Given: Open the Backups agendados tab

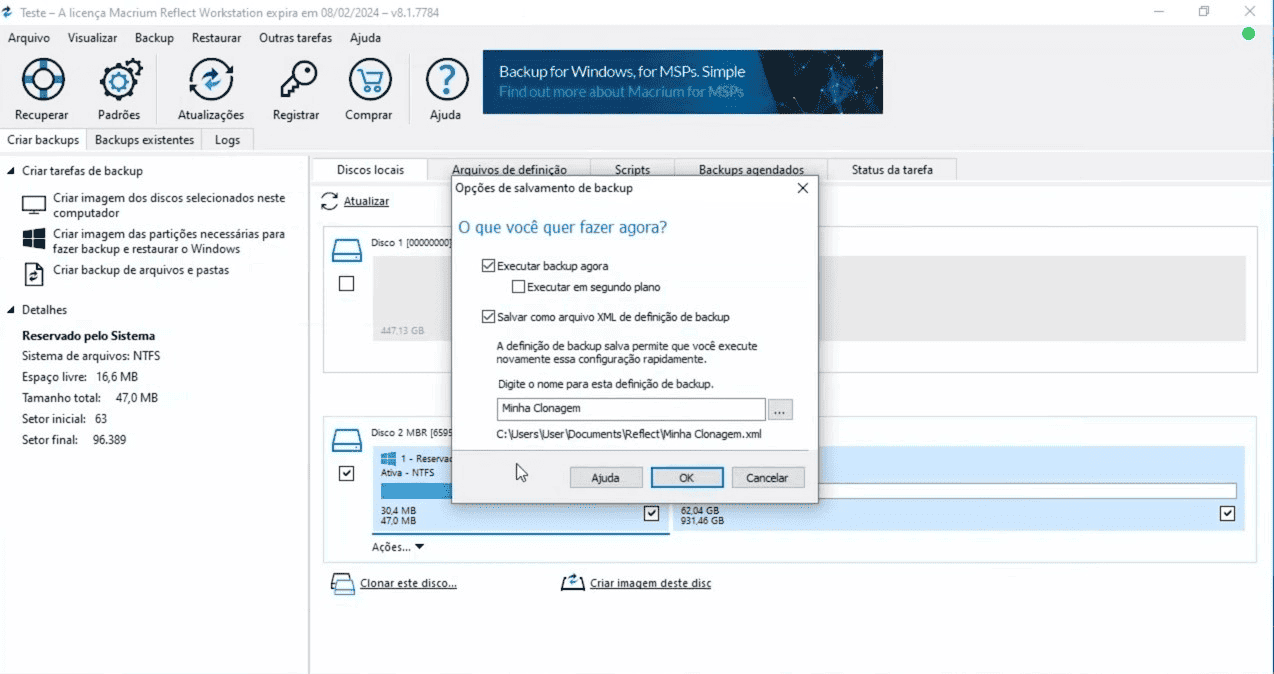Looking at the screenshot, I should coord(750,170).
